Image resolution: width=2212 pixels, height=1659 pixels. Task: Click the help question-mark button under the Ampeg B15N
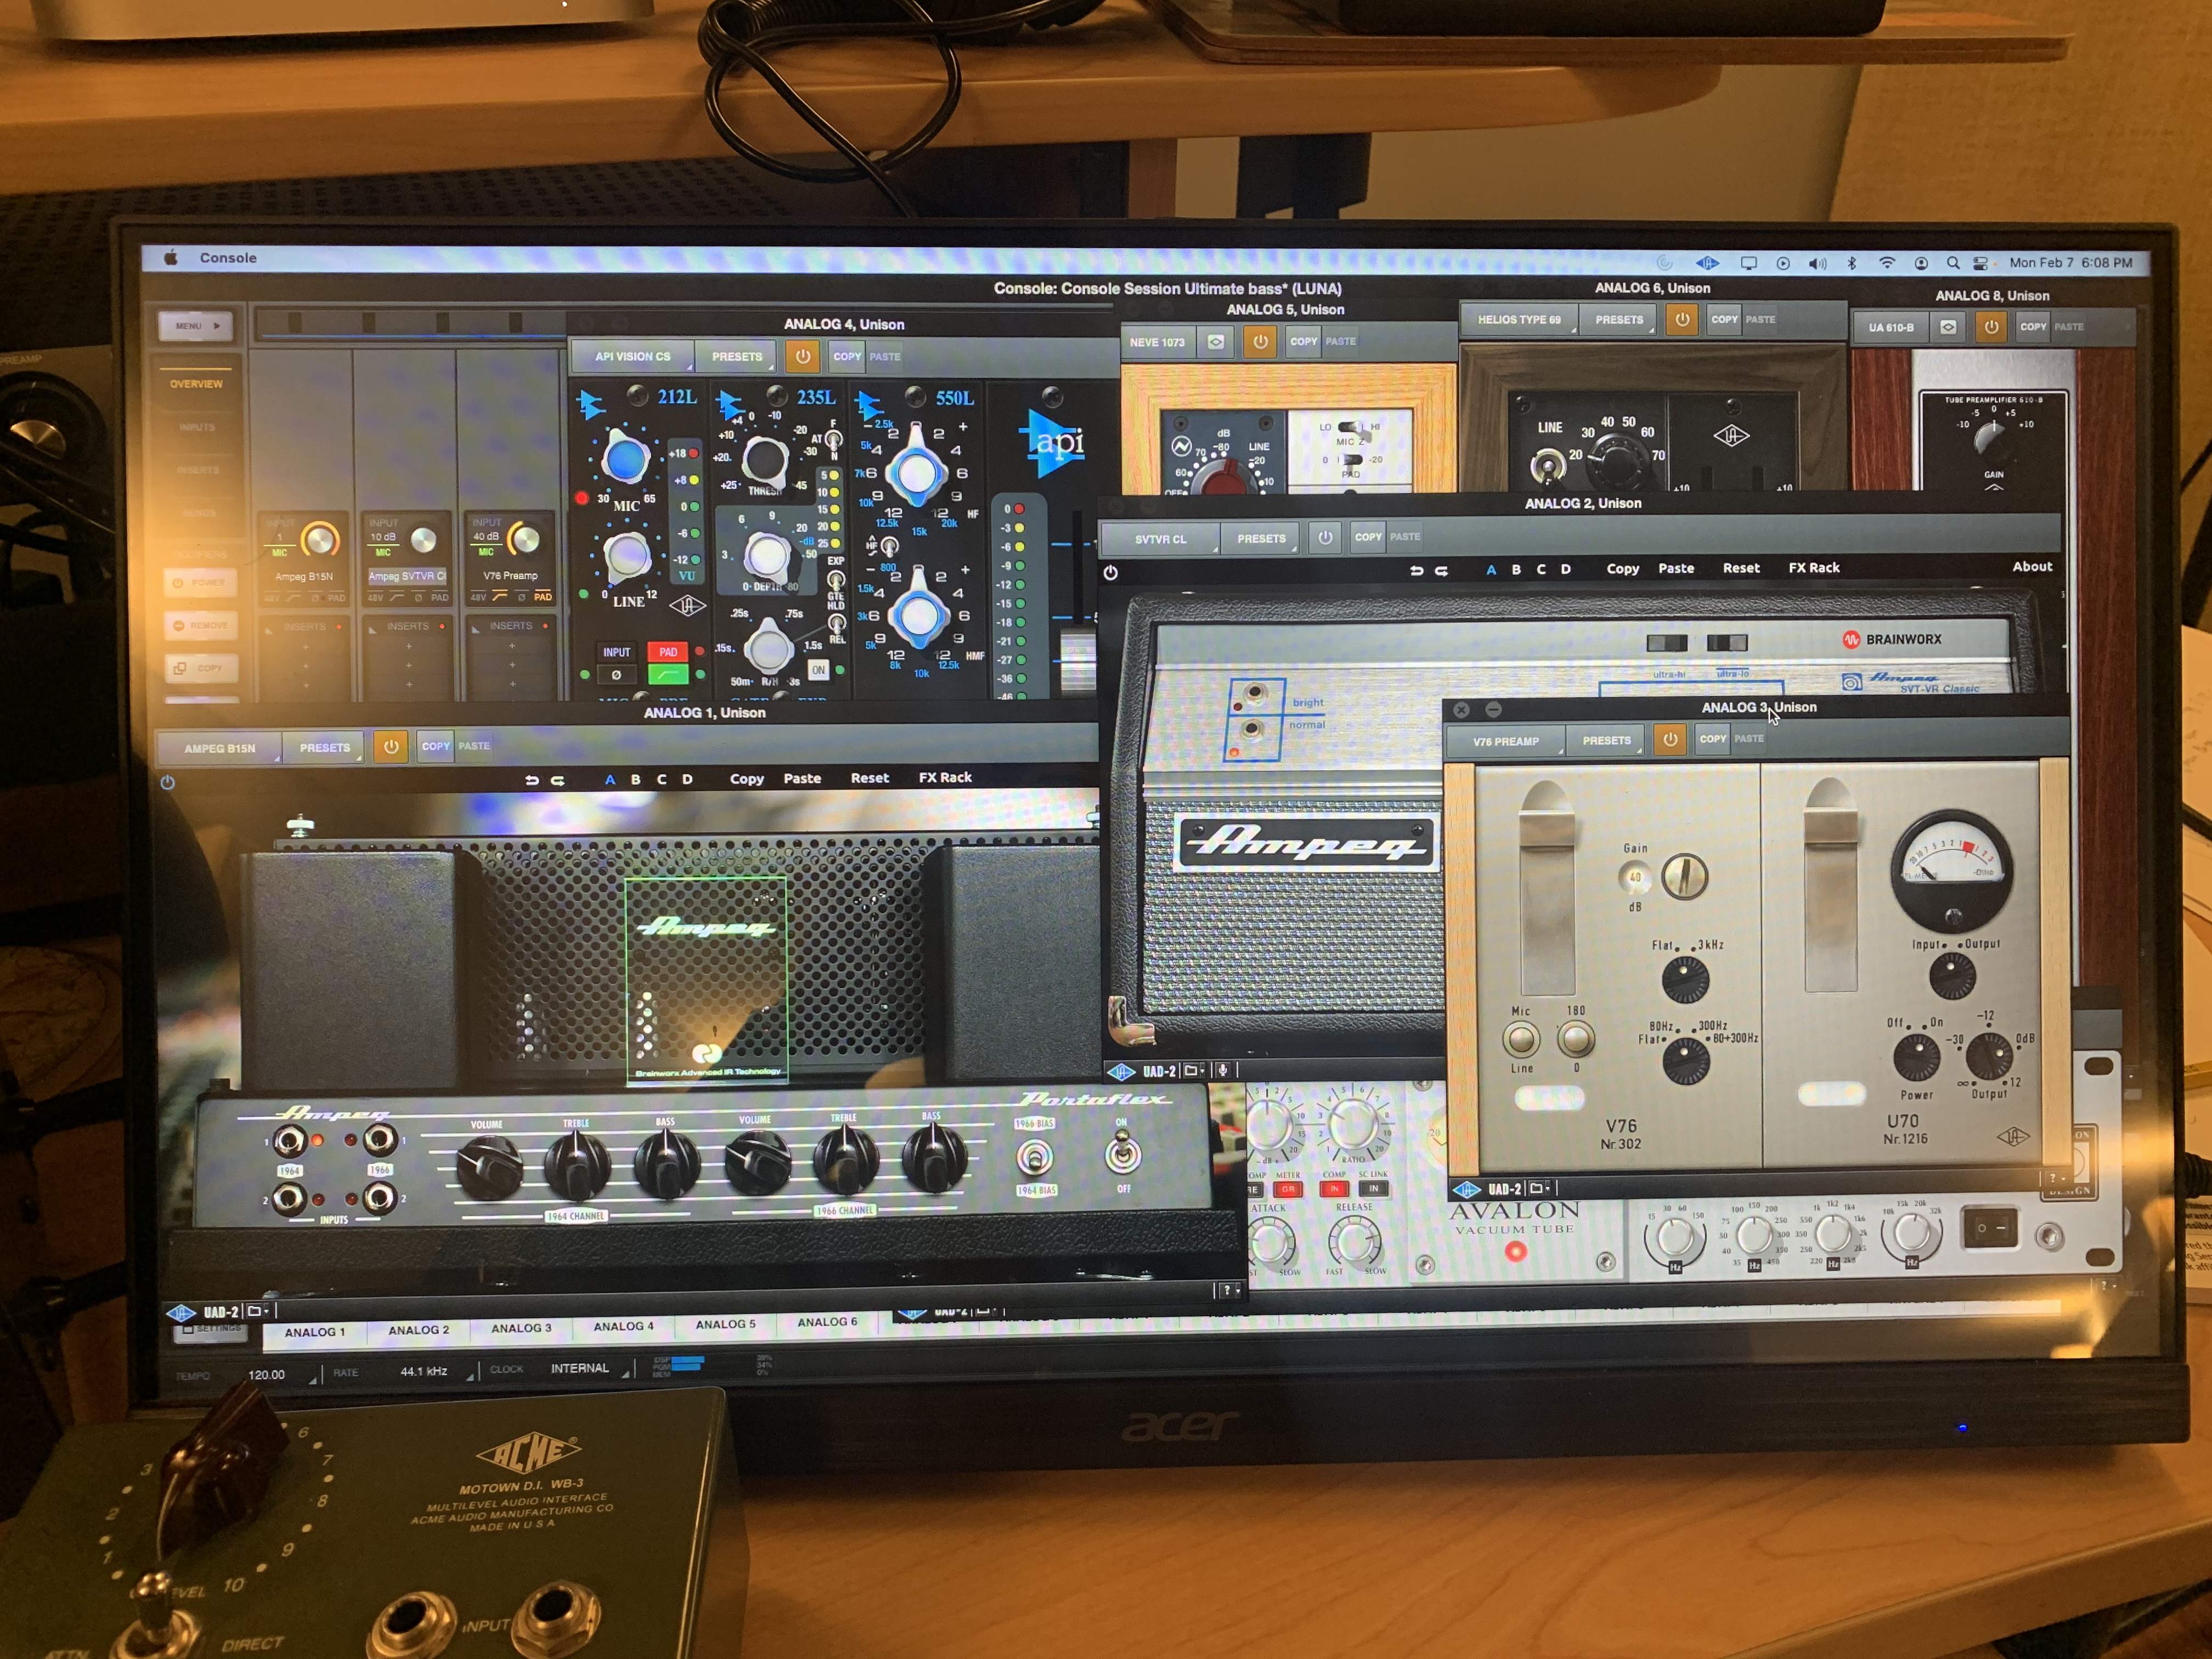pyautogui.click(x=1227, y=1290)
